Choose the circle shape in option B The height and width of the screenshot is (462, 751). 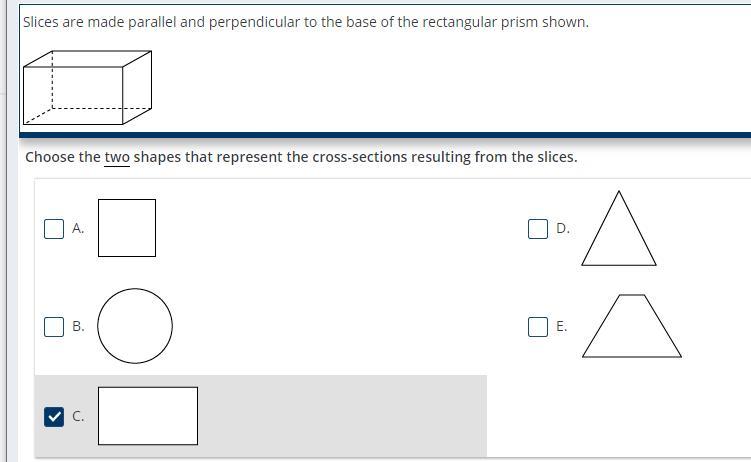click(x=135, y=326)
